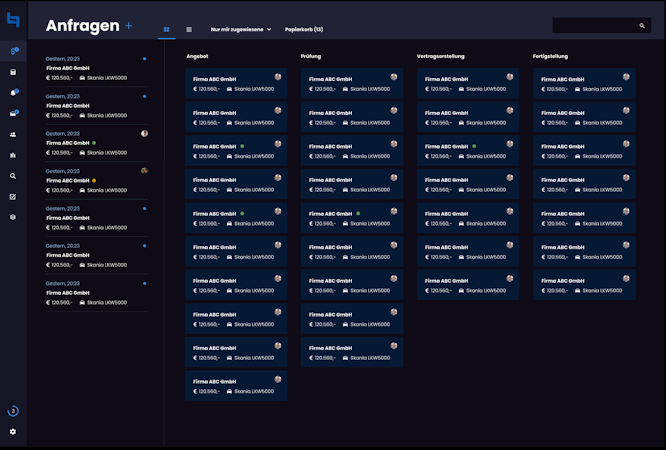Open settings via the gear icon
This screenshot has width=666, height=450.
[13, 431]
